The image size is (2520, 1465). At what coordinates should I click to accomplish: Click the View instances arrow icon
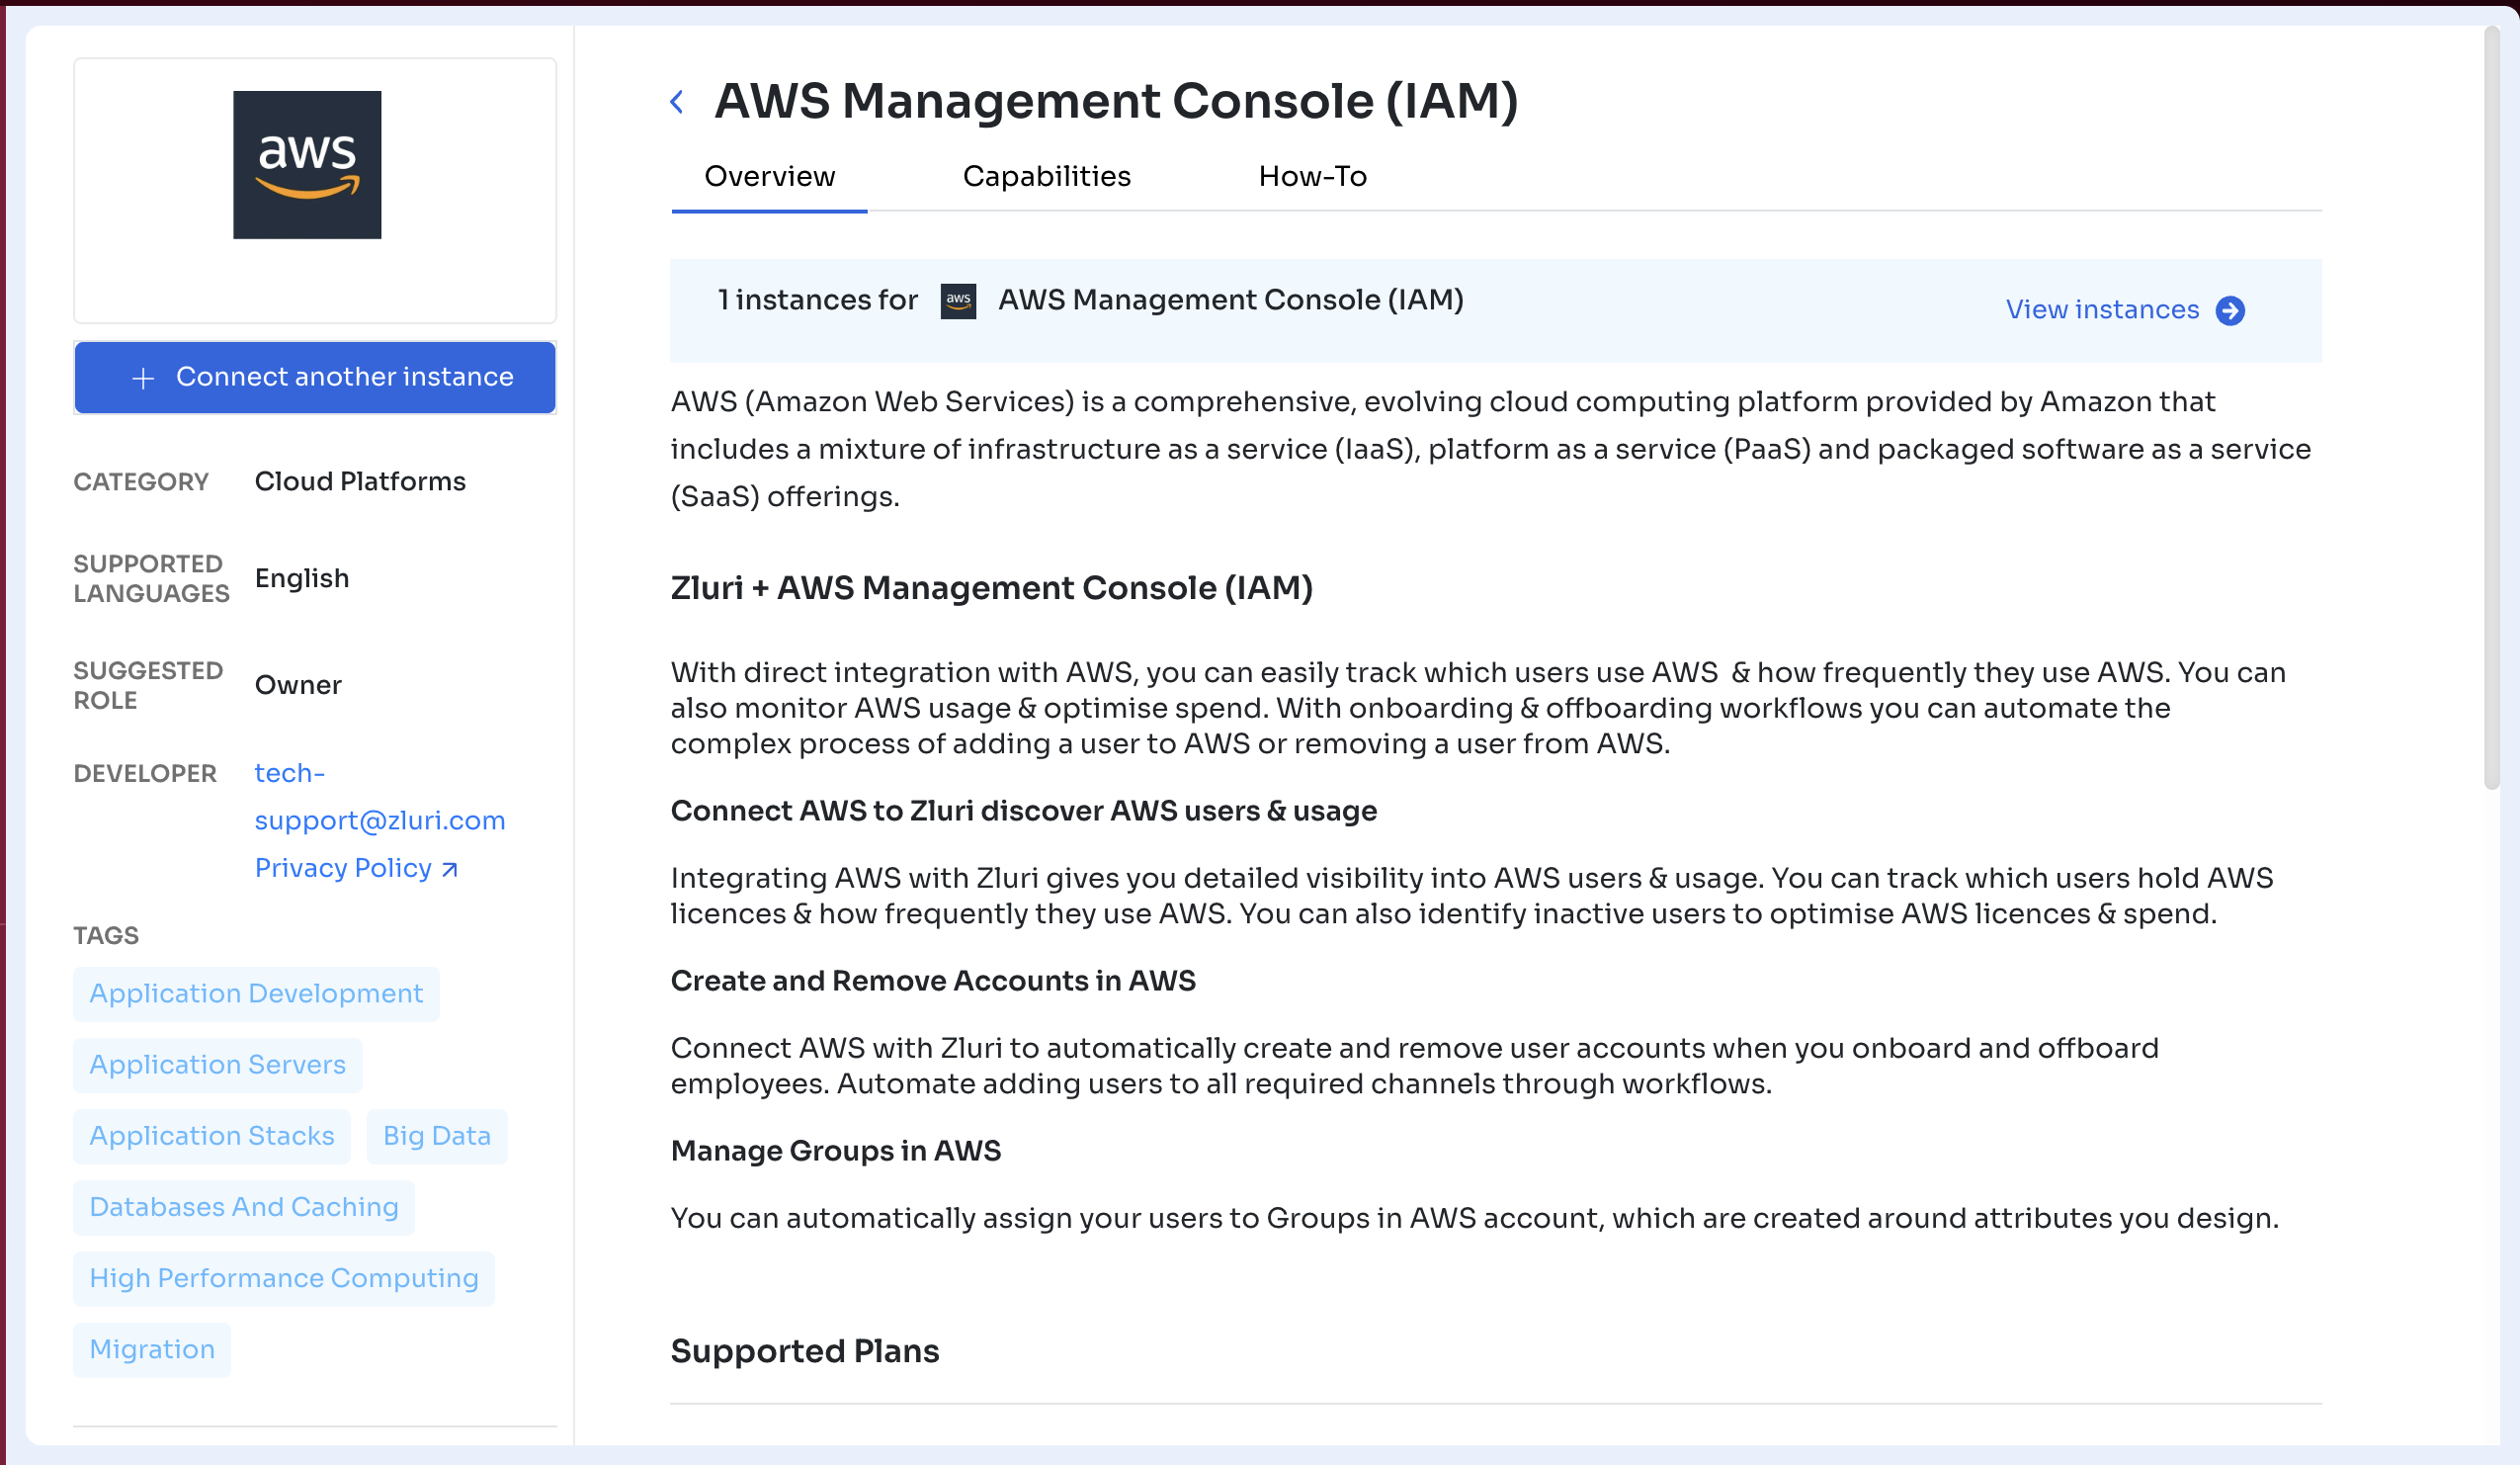[x=2229, y=311]
